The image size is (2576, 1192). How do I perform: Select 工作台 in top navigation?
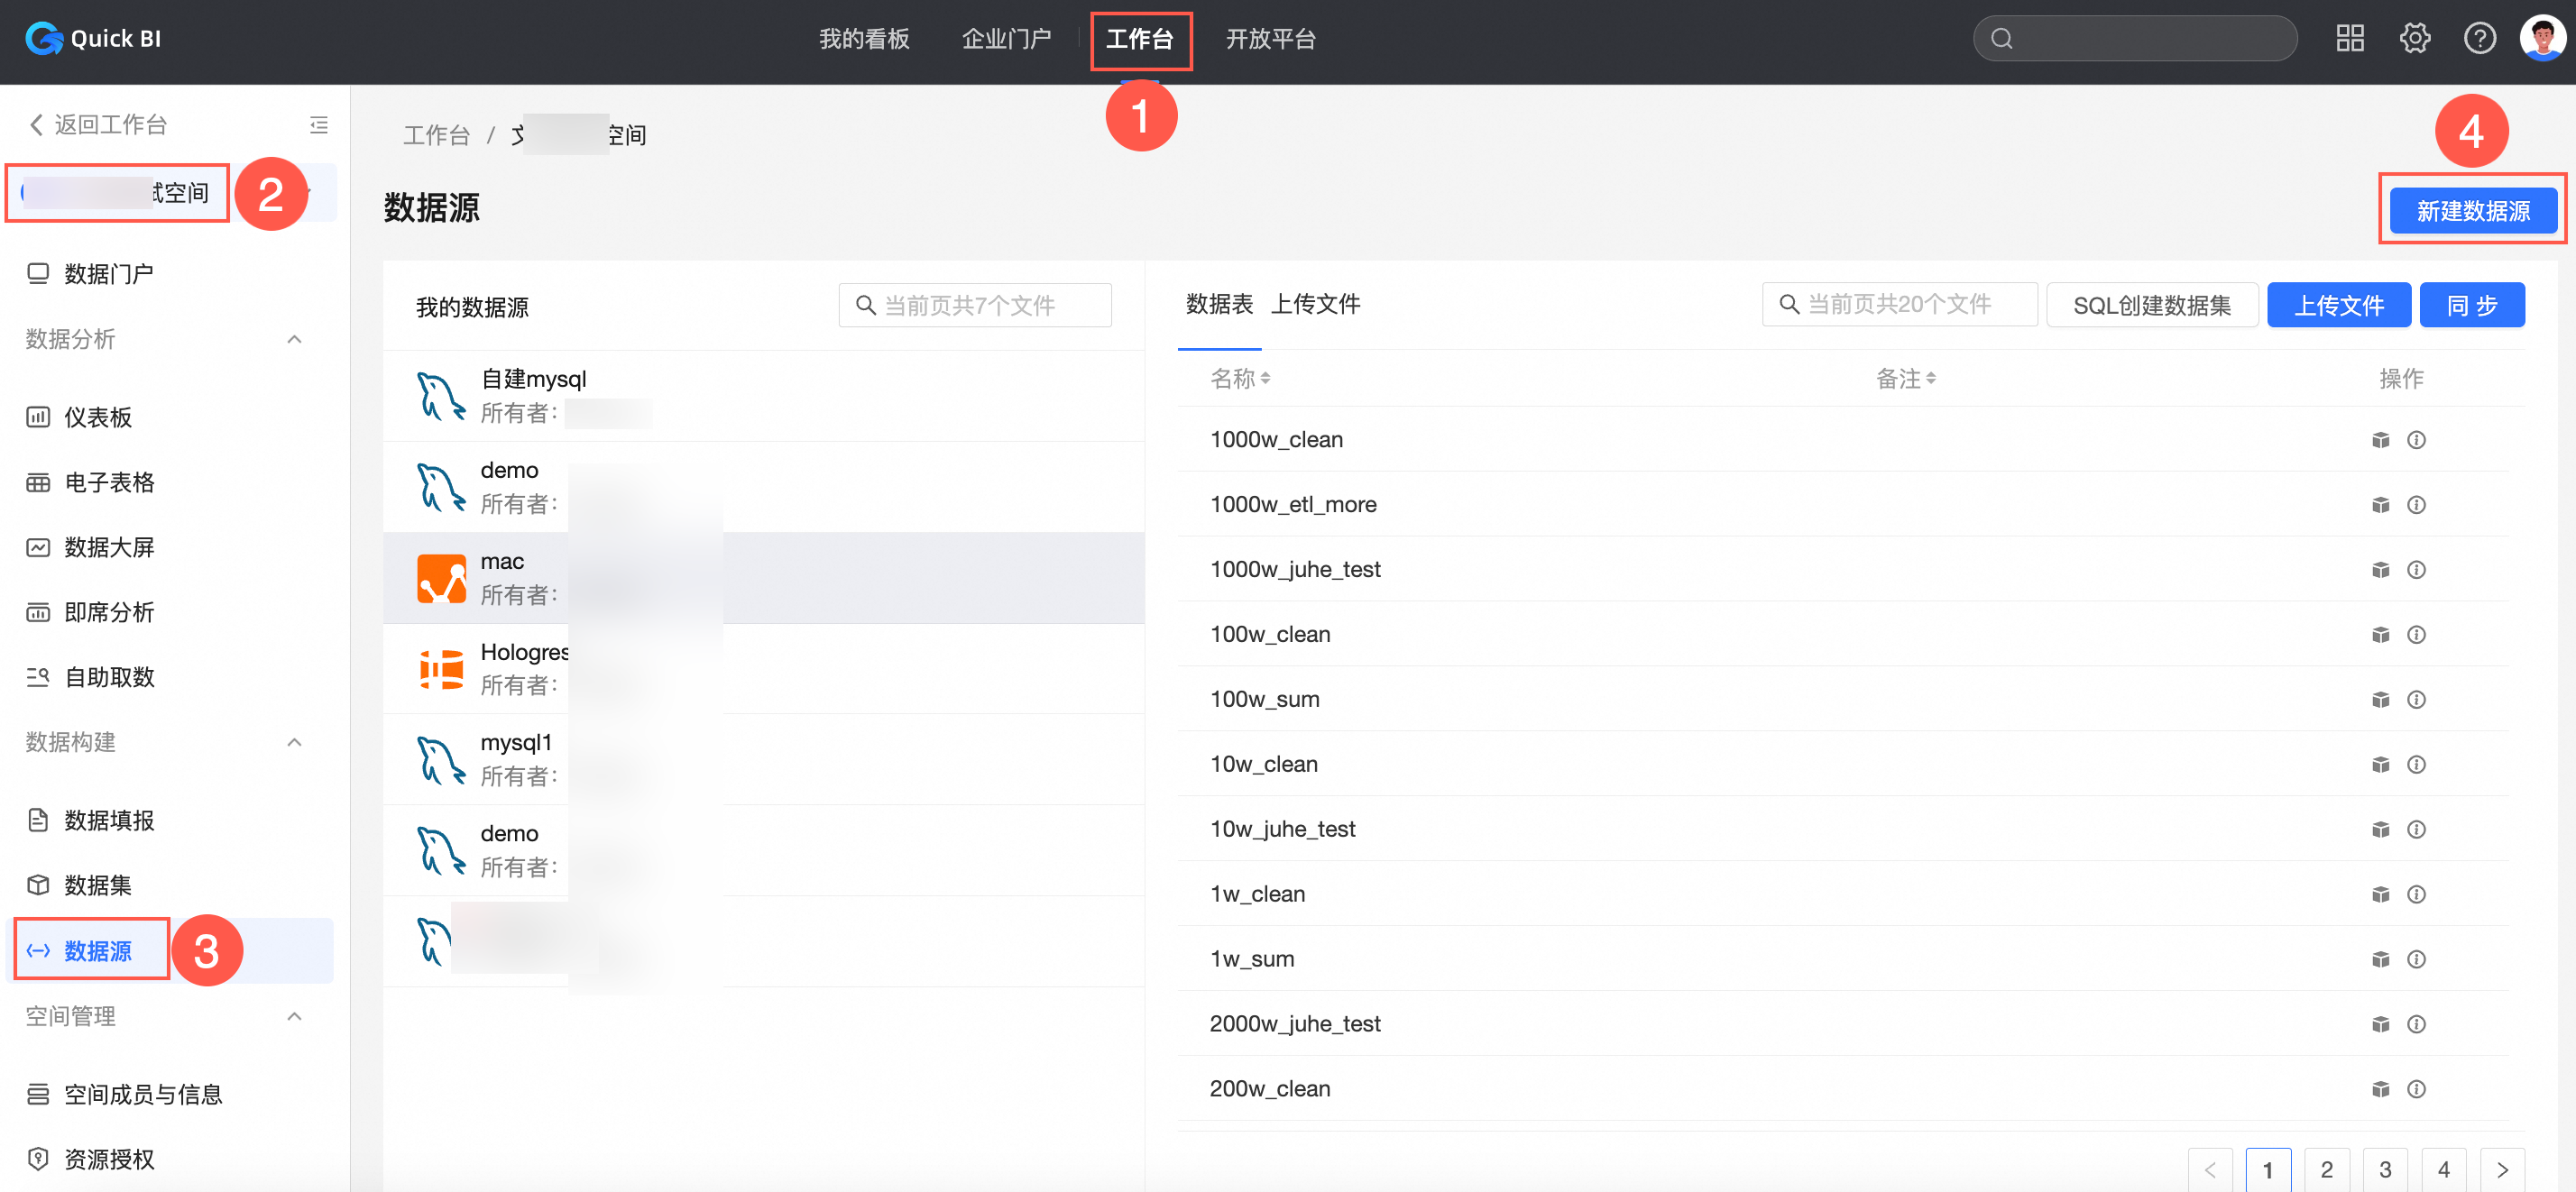pyautogui.click(x=1139, y=39)
